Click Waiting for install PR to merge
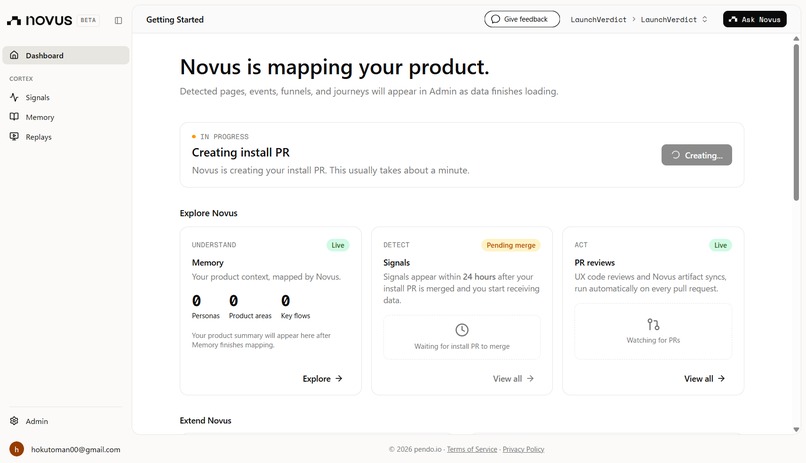The height and width of the screenshot is (463, 806). click(x=462, y=346)
